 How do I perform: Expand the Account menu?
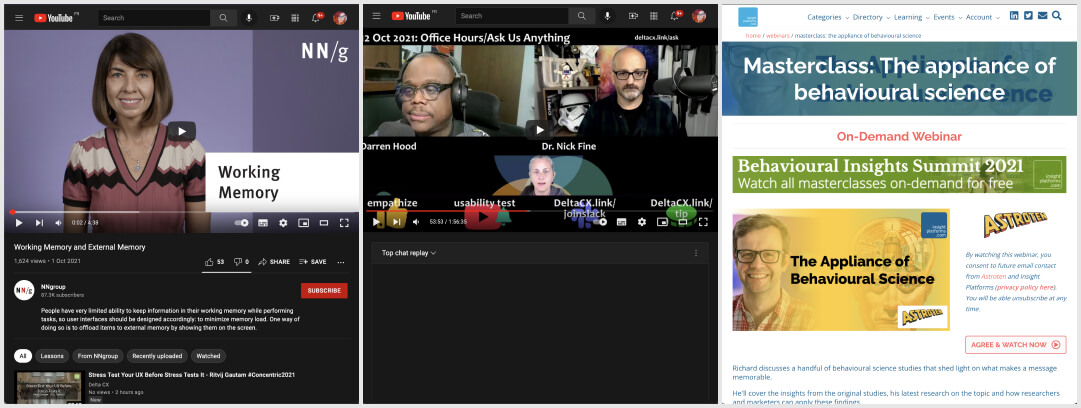pos(983,17)
